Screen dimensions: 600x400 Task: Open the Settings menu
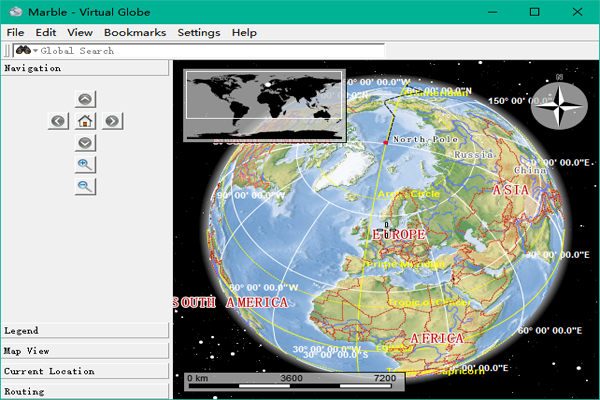point(199,33)
